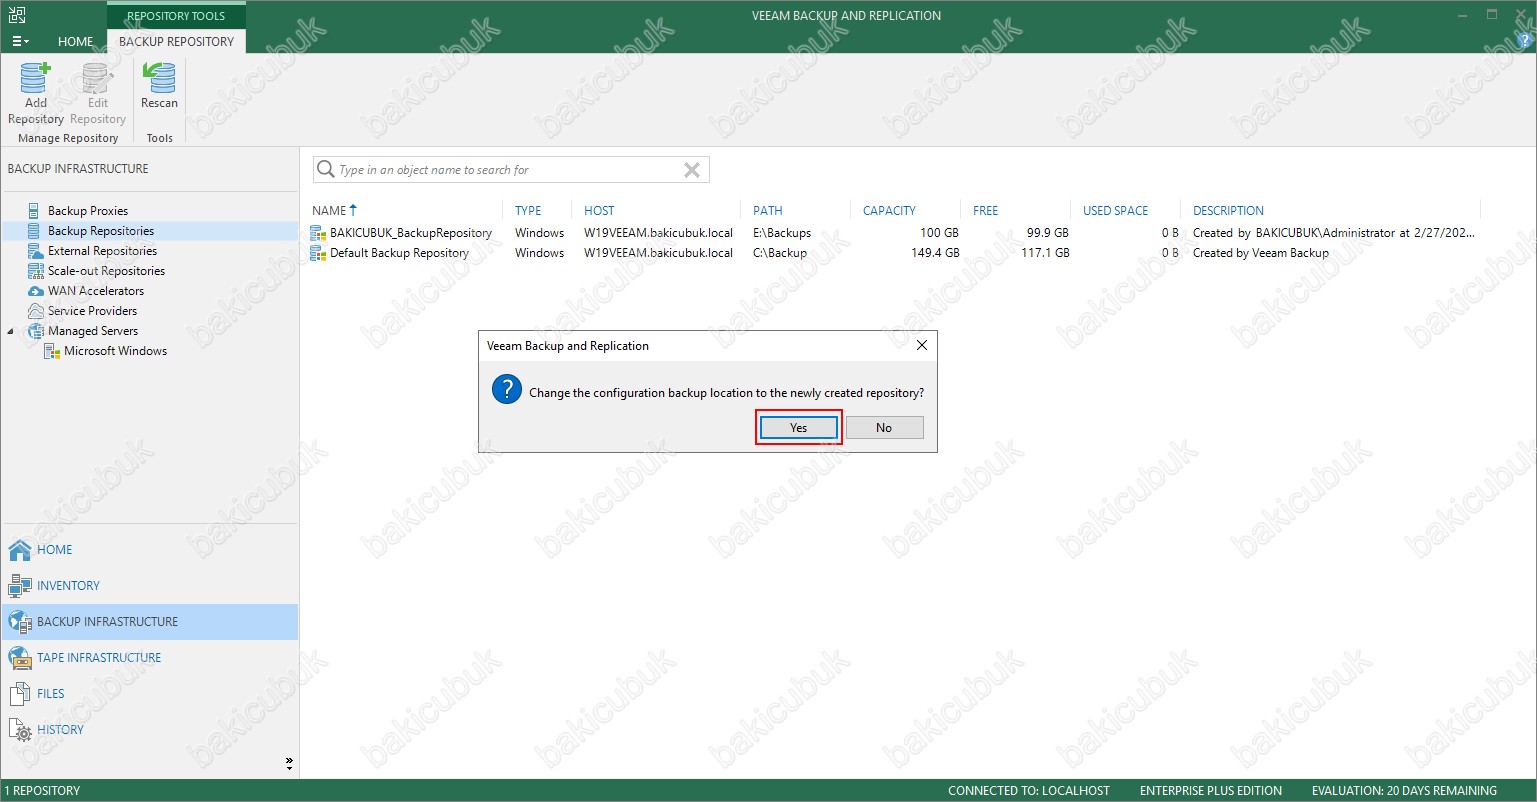Viewport: 1537px width, 802px height.
Task: Click the 99.9 GB free value
Action: (x=1048, y=233)
